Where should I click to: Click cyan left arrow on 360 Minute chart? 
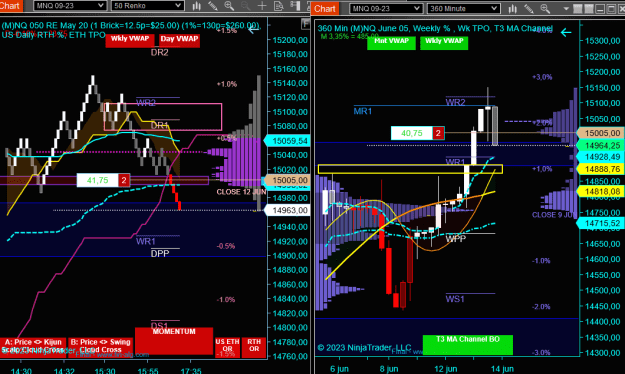[x=566, y=32]
